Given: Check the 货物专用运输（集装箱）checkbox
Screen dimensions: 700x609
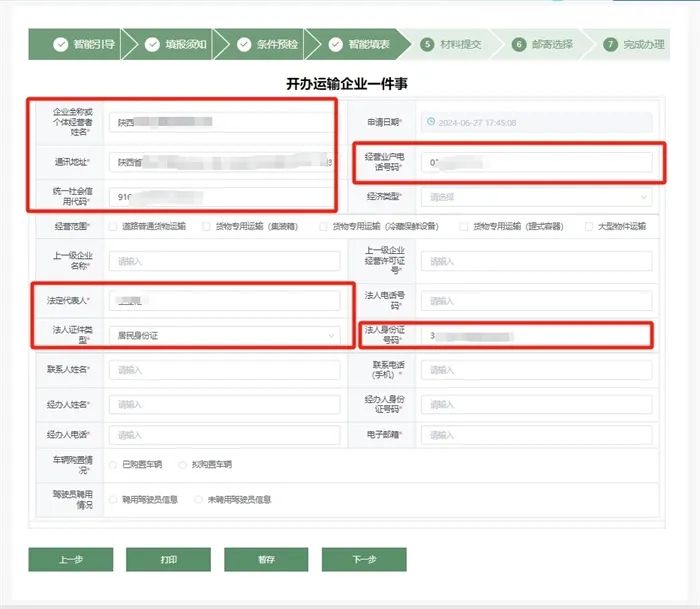Looking at the screenshot, I should [x=206, y=227].
